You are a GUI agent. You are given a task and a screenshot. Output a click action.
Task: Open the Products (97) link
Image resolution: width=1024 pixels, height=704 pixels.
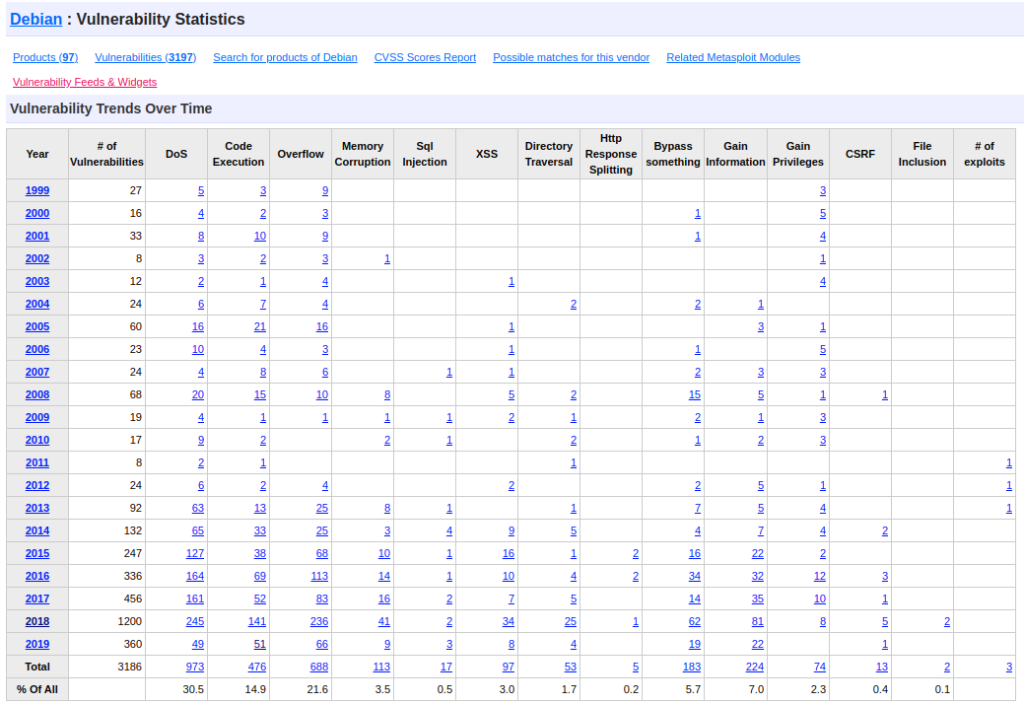[45, 58]
